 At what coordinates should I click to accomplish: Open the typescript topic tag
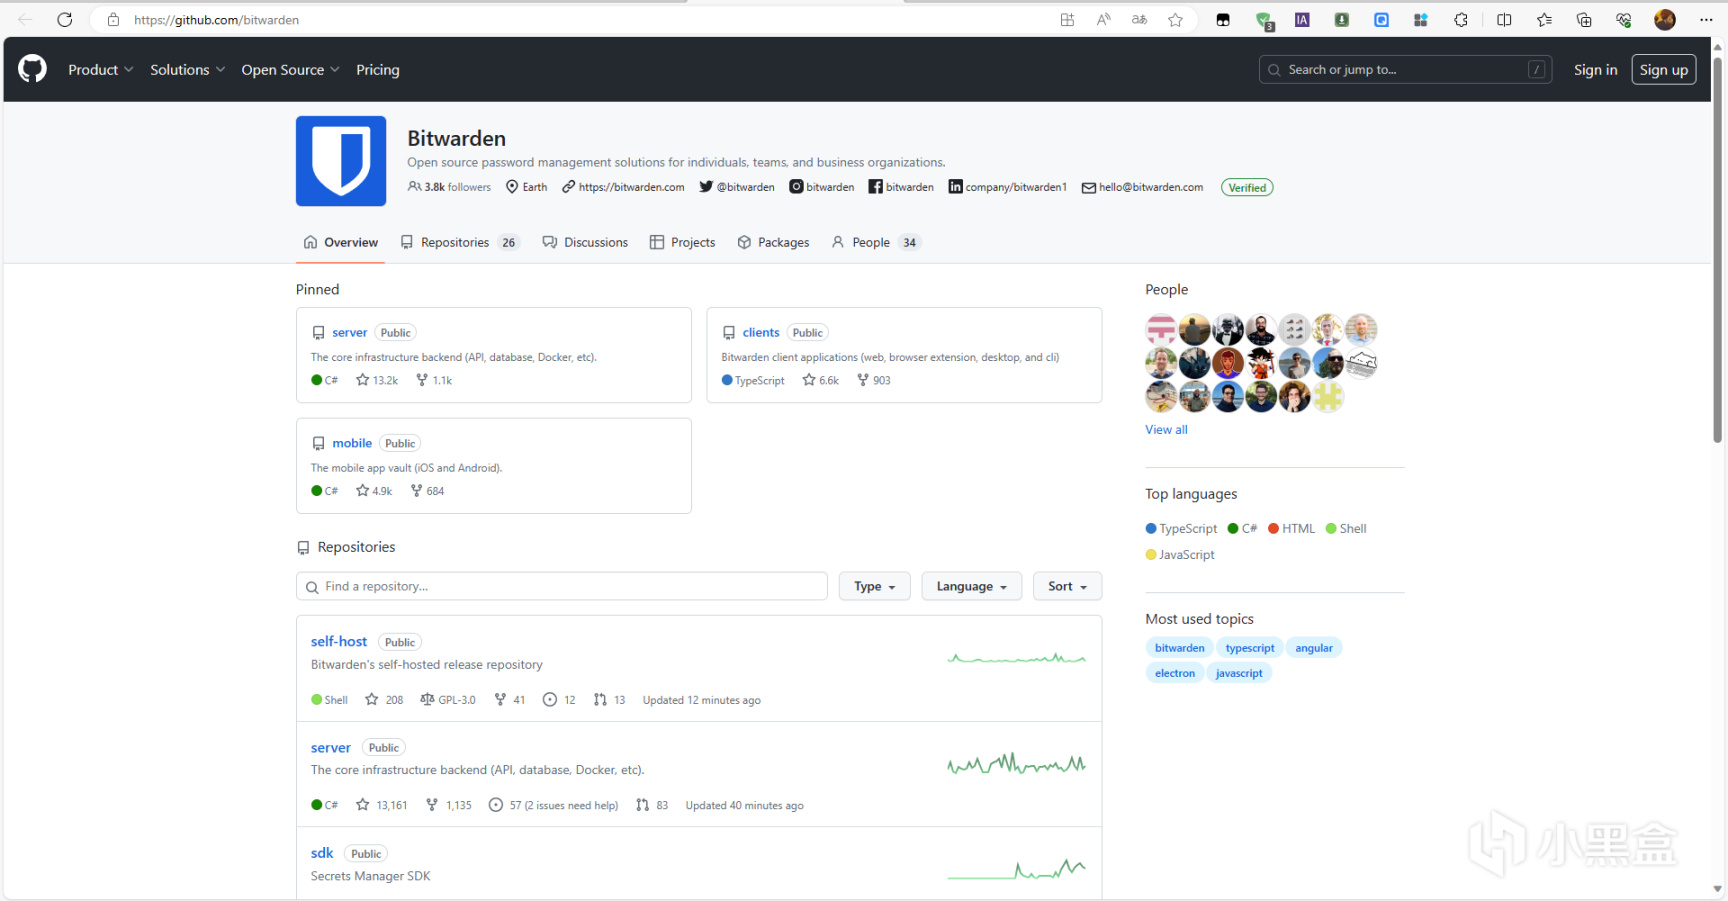(1250, 648)
